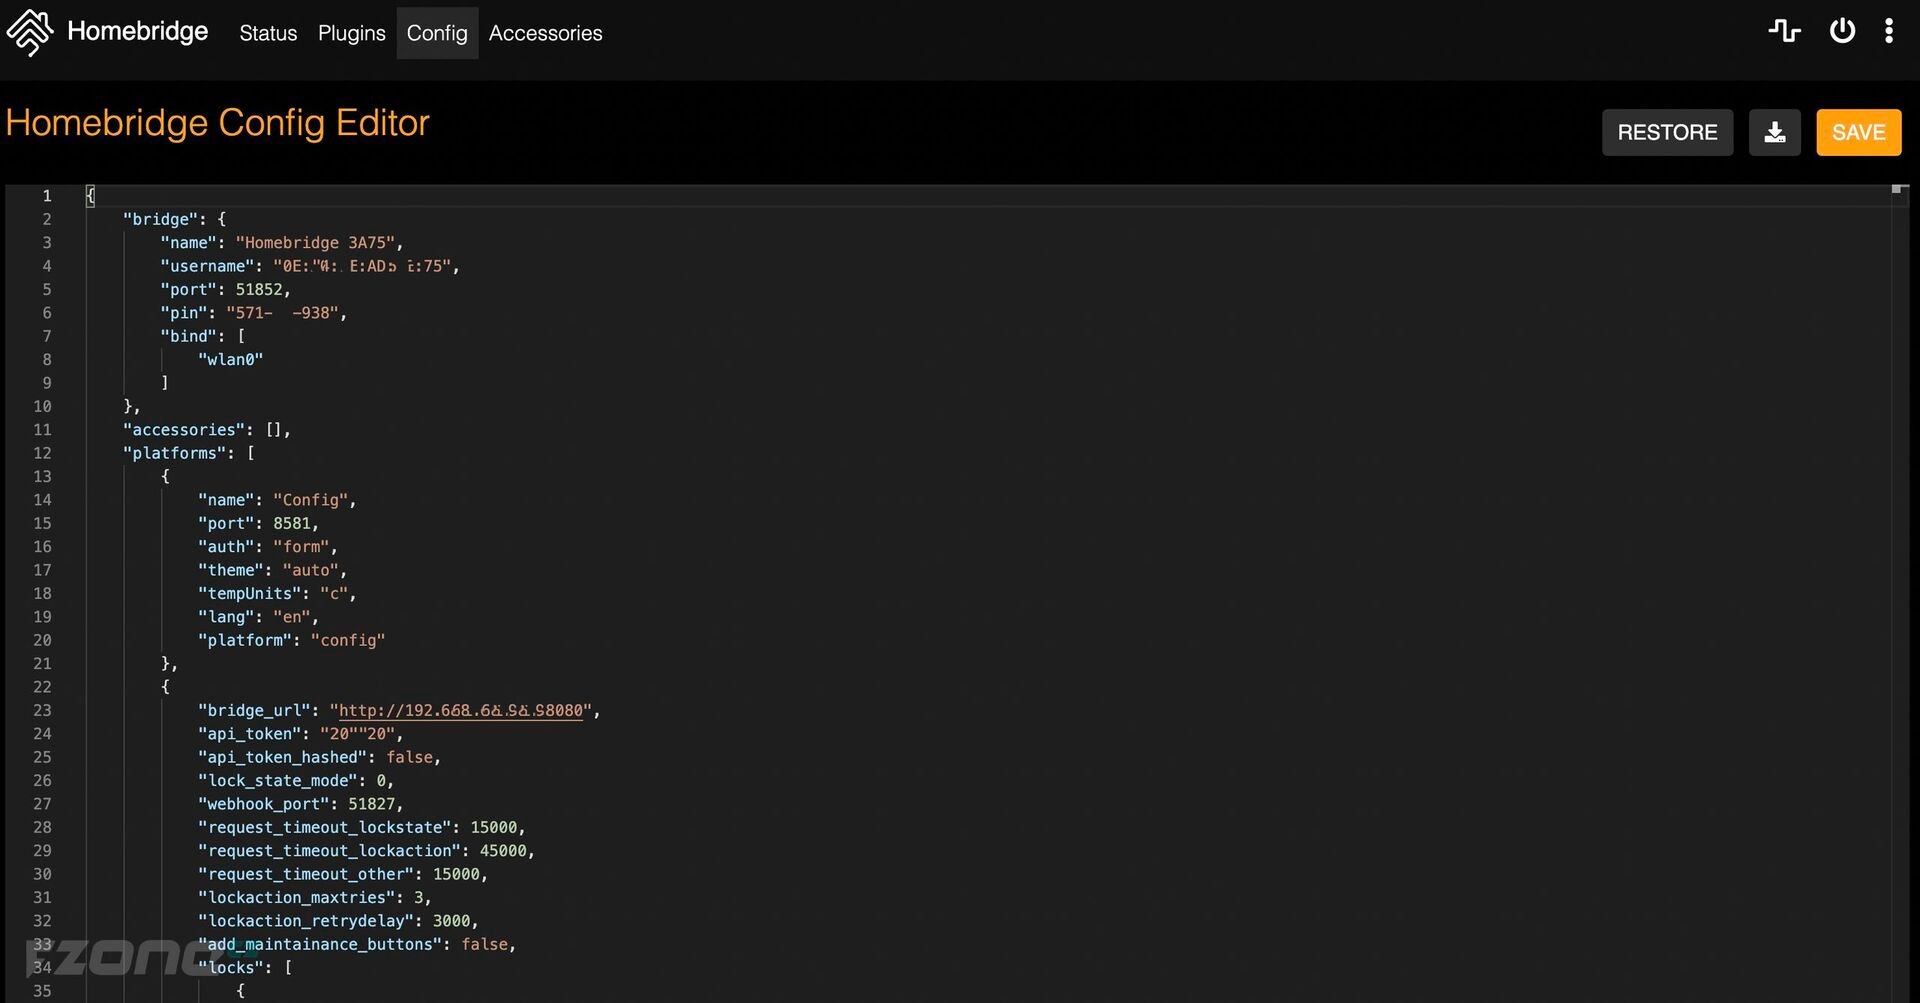Screen dimensions: 1920x1003
Task: Click the bridge_url http link
Action: click(x=461, y=711)
